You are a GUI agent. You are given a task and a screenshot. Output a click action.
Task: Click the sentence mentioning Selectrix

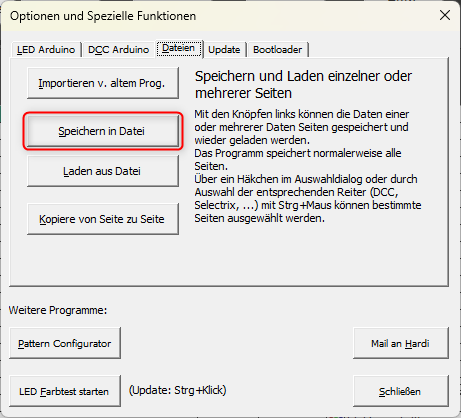click(x=308, y=199)
